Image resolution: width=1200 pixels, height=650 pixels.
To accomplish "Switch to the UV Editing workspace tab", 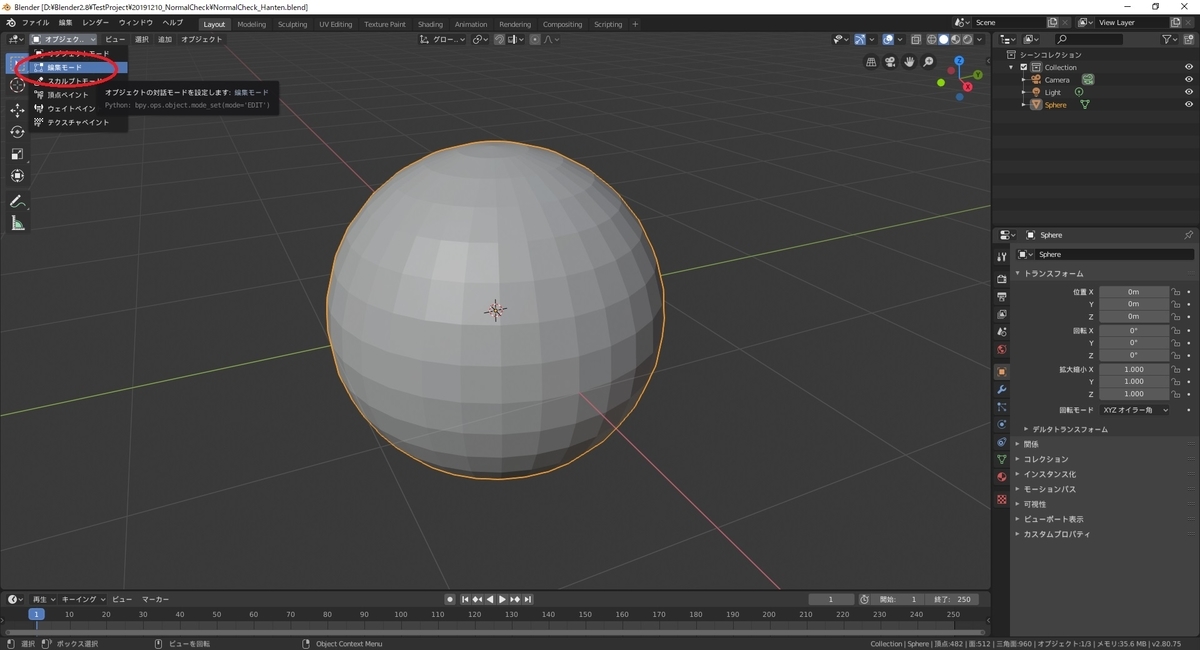I will [336, 24].
